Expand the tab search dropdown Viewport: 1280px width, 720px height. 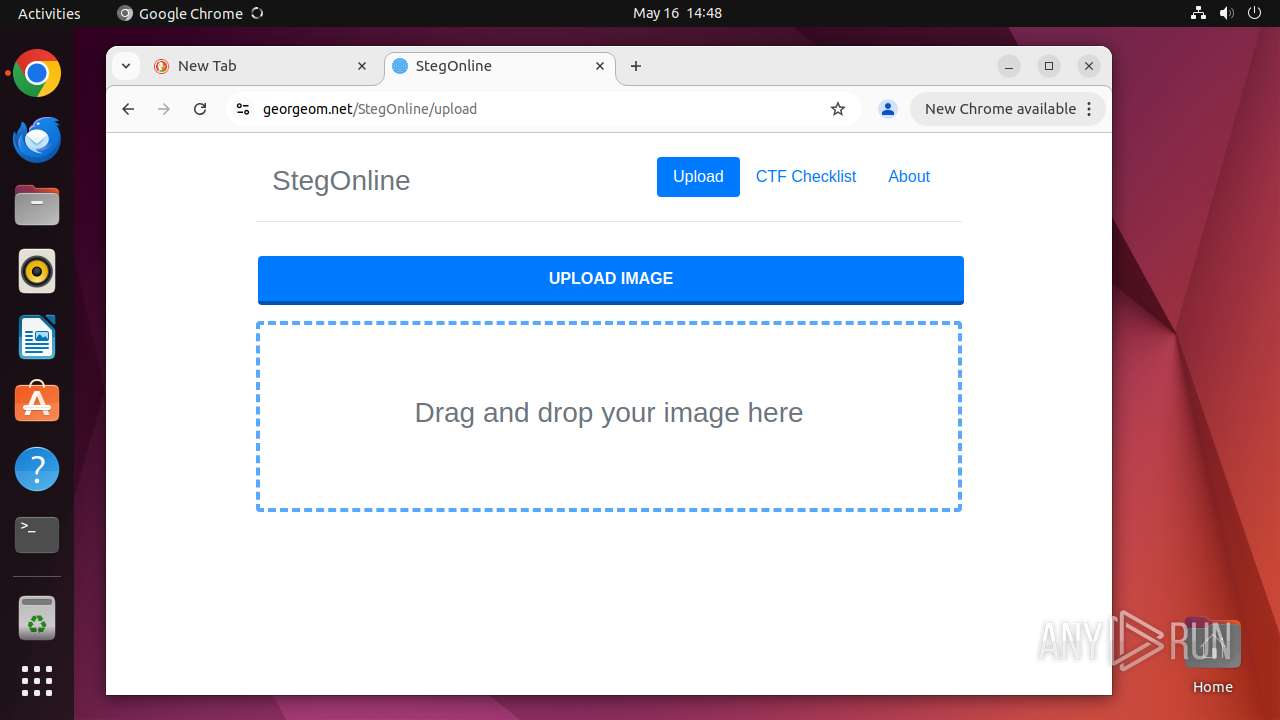coord(125,66)
